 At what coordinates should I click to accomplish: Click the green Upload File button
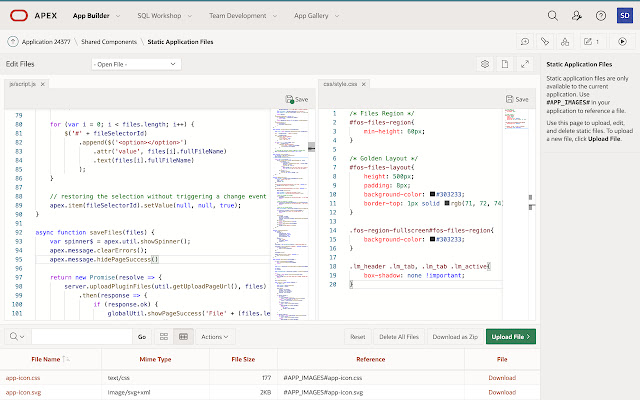click(x=512, y=337)
